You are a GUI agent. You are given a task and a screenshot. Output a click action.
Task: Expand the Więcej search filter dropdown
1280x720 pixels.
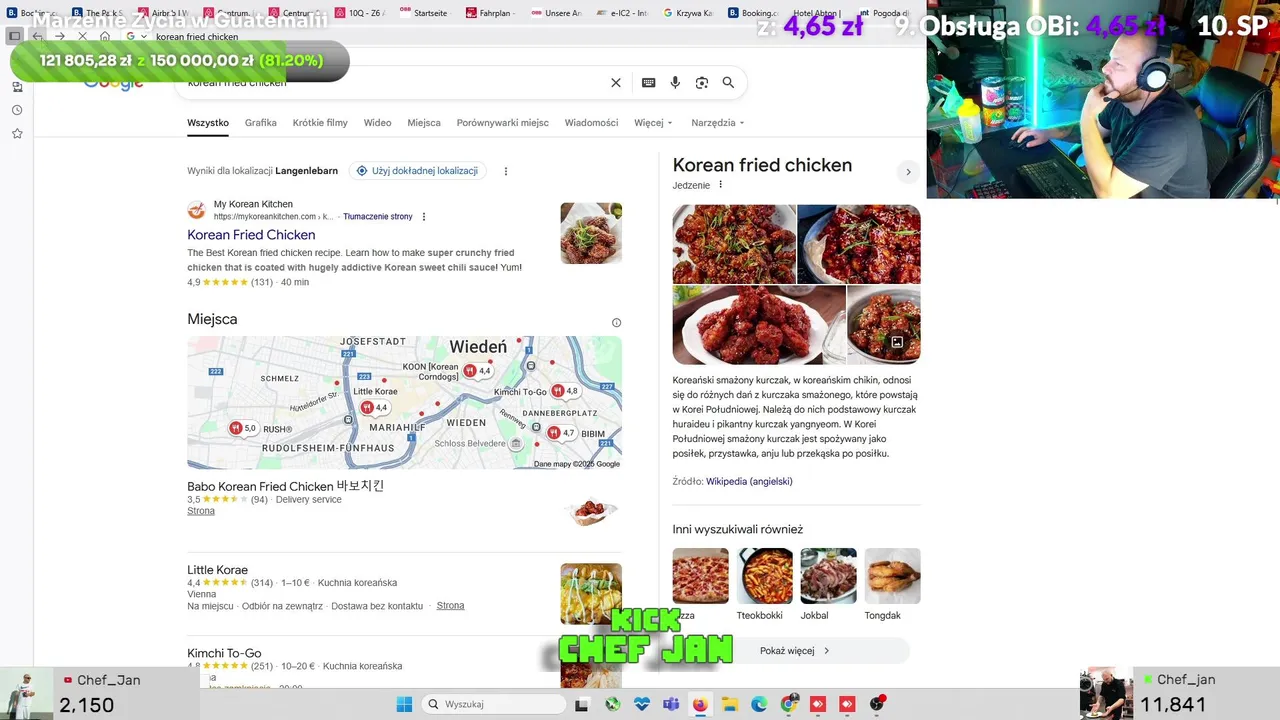(x=653, y=123)
